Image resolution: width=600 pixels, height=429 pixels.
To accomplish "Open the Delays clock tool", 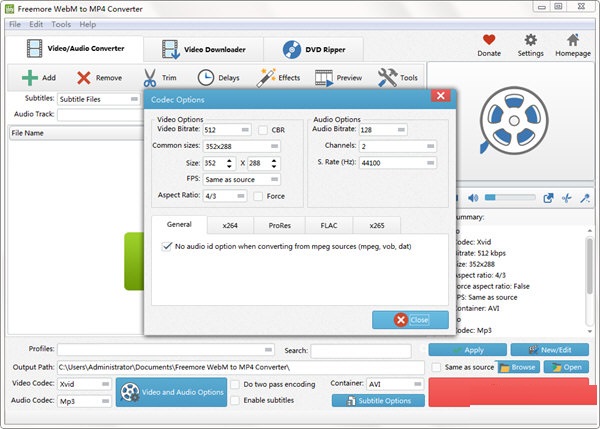I will (205, 78).
